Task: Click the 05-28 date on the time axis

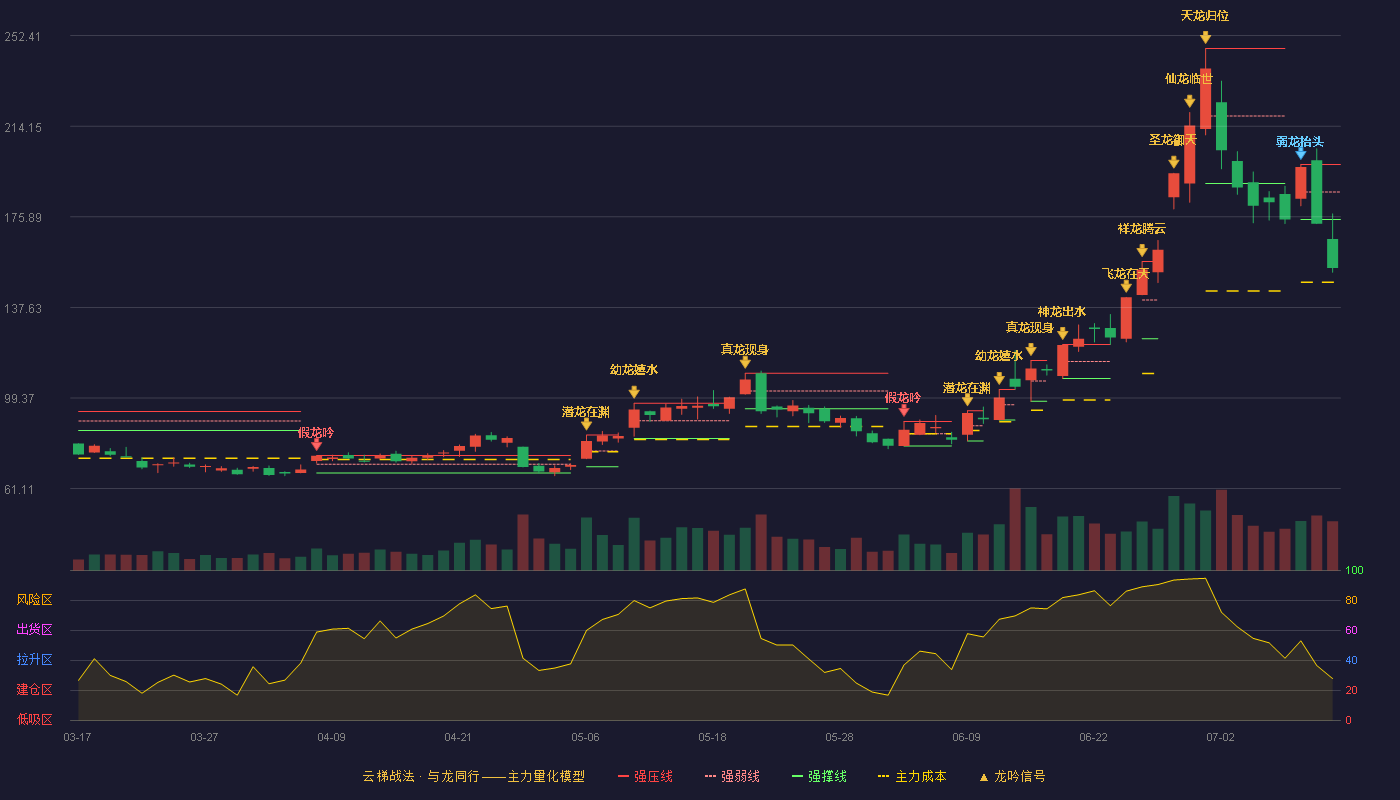Action: (839, 737)
